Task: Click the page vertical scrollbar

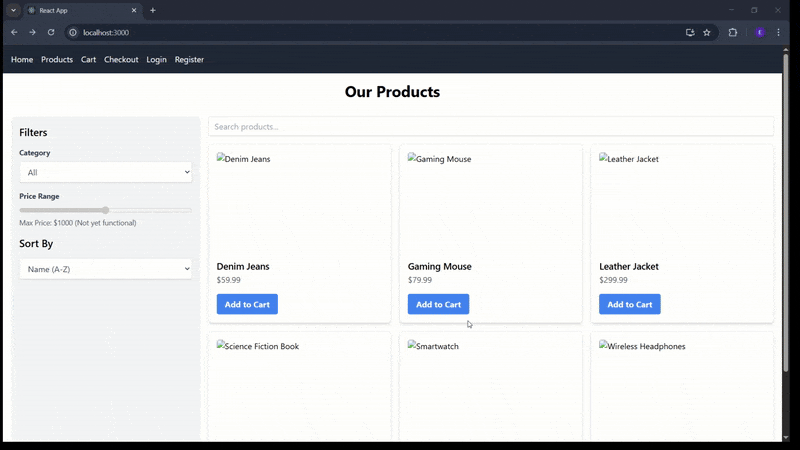Action: click(x=786, y=212)
